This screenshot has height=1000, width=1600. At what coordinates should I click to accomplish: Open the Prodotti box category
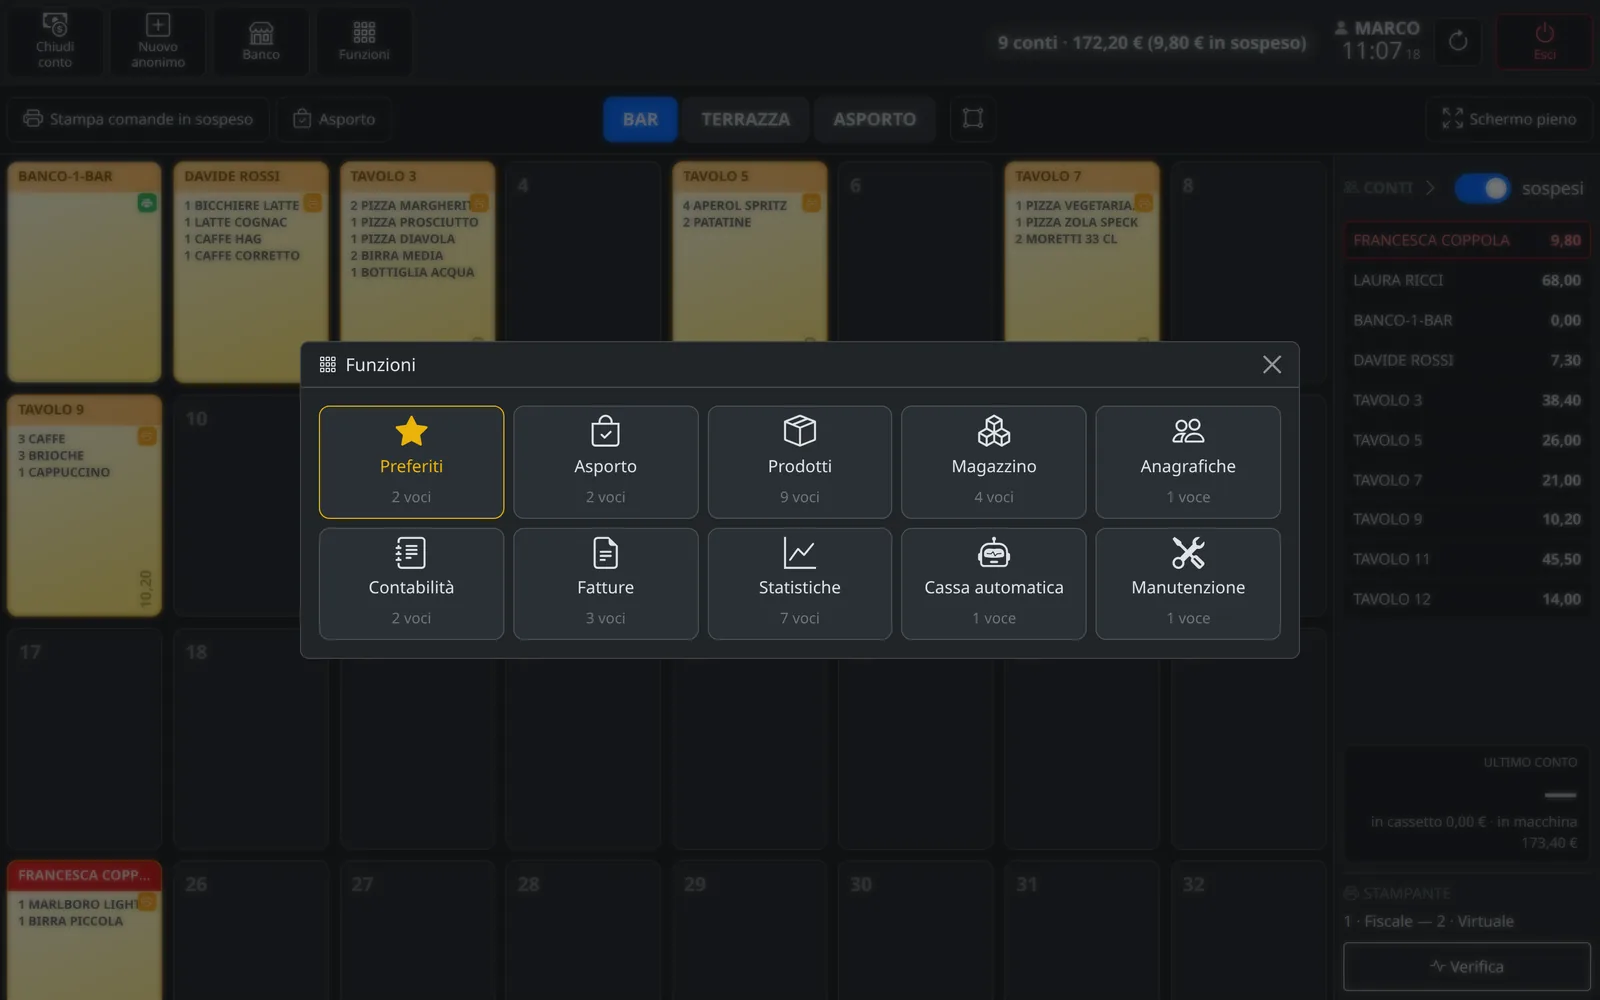point(799,462)
